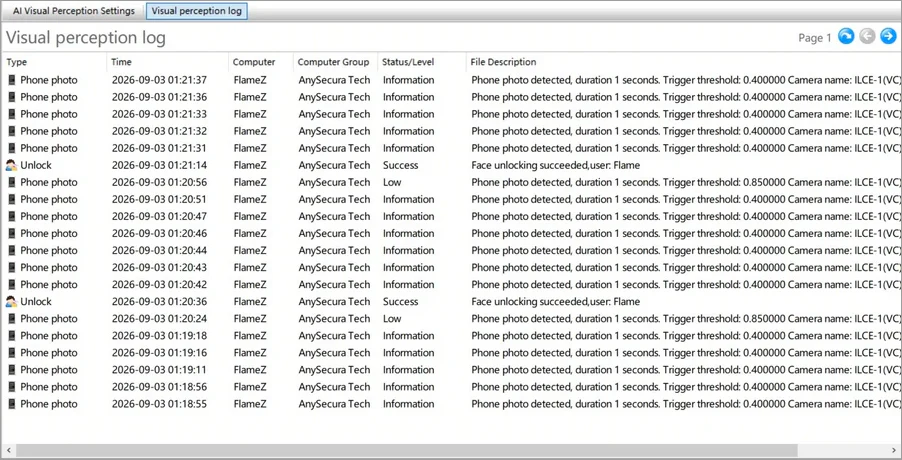902x460 pixels.
Task: Click phone icon of 01:20:56 entry
Action: [x=12, y=182]
